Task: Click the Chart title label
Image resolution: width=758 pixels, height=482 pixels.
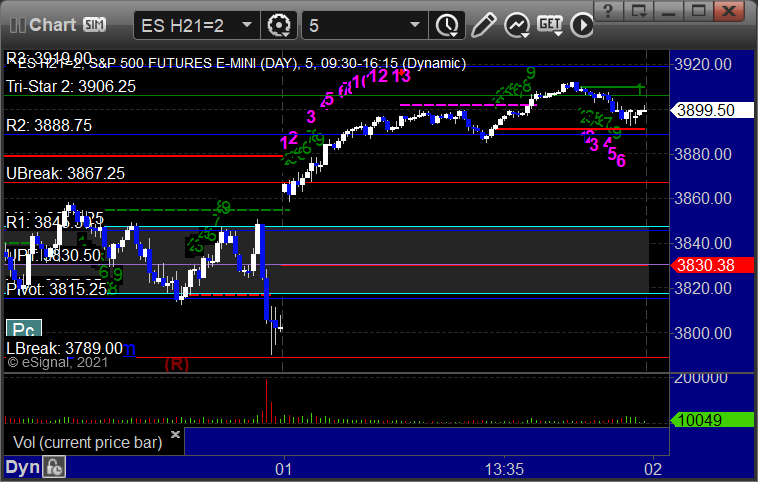Action: [x=52, y=25]
